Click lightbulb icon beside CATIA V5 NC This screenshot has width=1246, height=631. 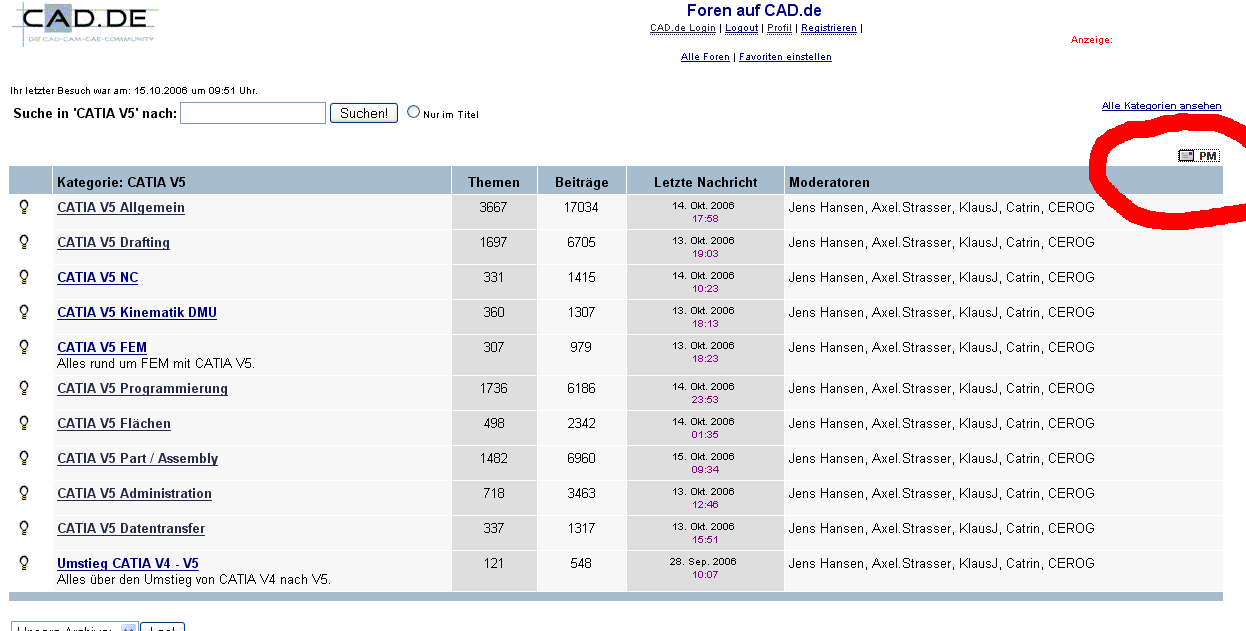click(x=24, y=277)
